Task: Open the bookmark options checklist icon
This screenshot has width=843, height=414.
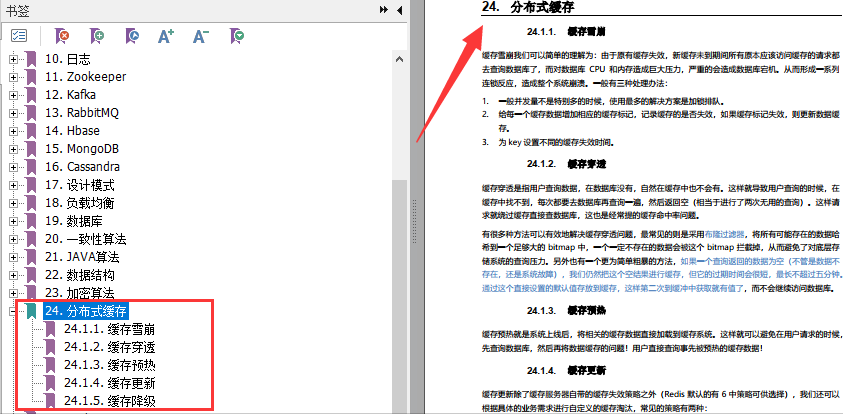Action: [x=19, y=36]
